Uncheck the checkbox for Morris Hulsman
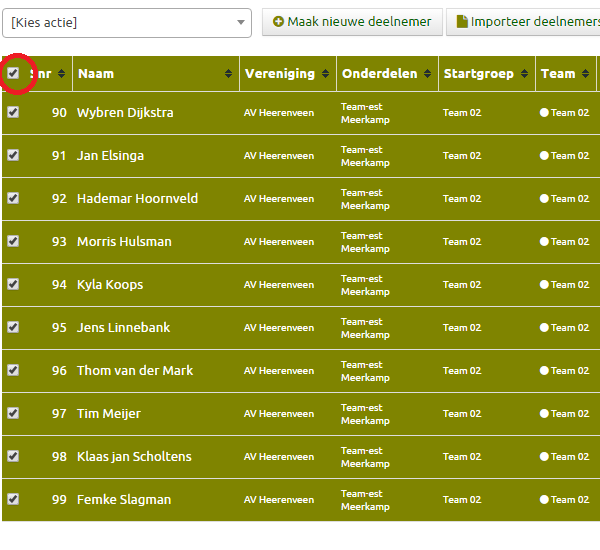Screen dimensions: 600x550 (x=13, y=241)
